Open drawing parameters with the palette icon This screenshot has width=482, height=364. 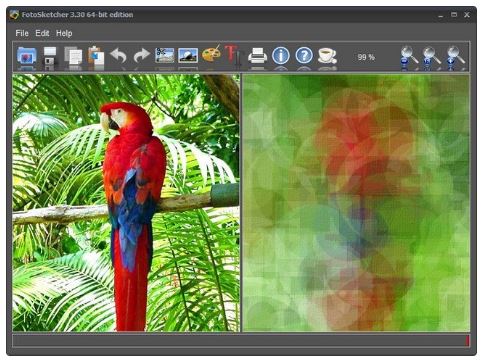point(211,54)
